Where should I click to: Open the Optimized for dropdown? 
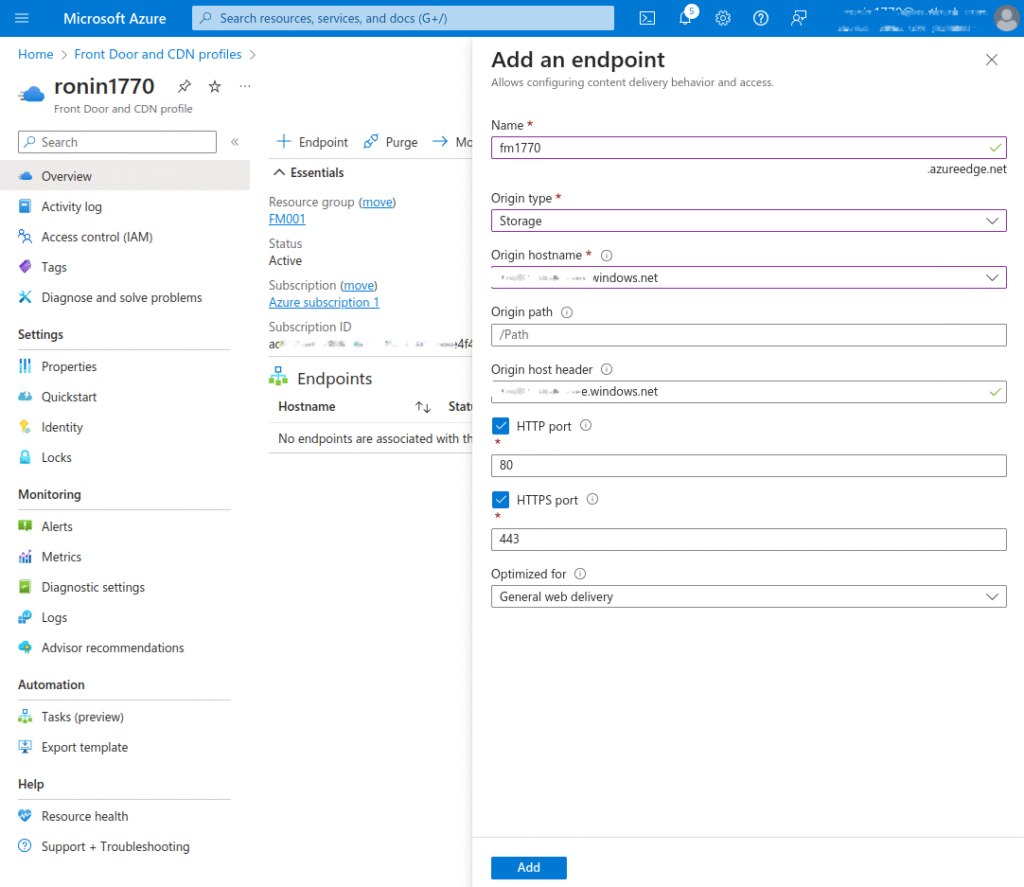tap(748, 596)
